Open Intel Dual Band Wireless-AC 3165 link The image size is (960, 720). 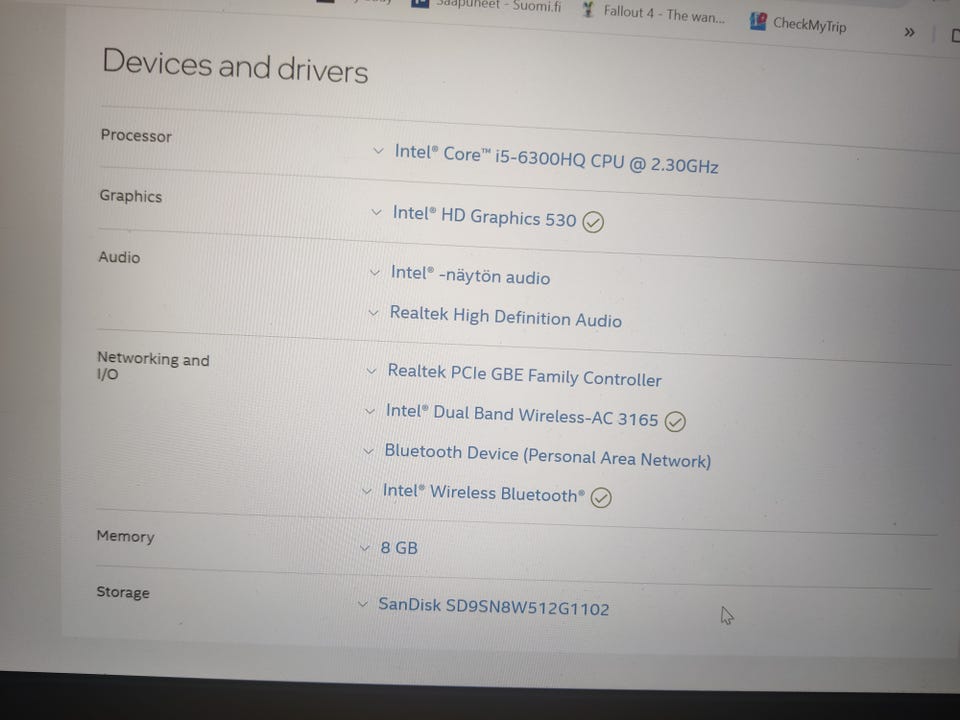pyautogui.click(x=522, y=415)
